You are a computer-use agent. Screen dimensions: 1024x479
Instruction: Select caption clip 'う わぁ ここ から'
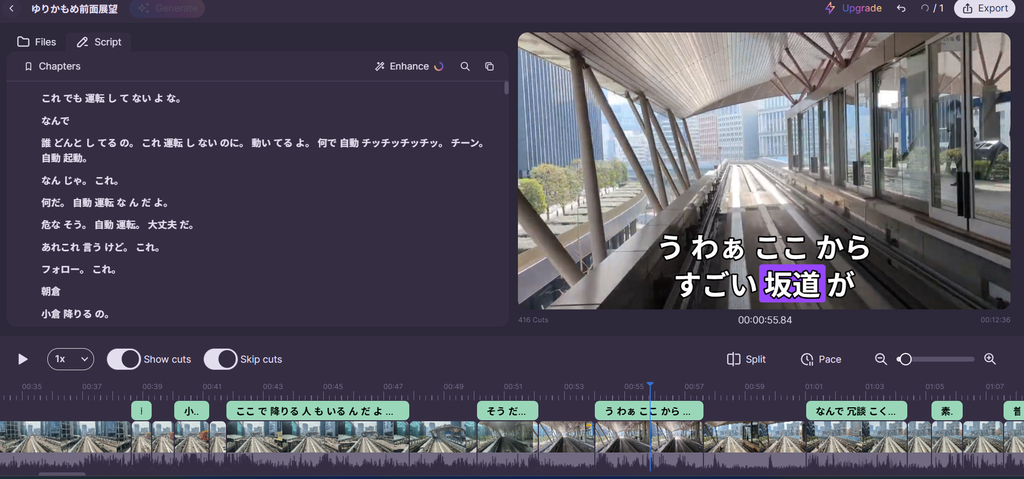648,411
